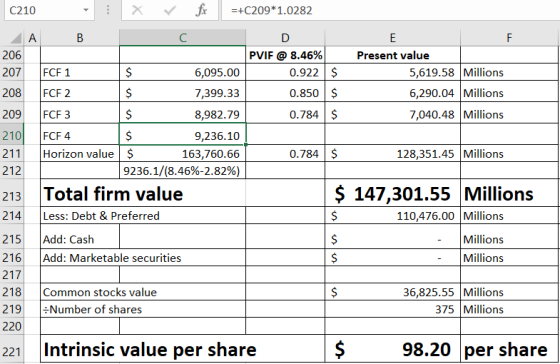
Task: Click the PVIF cell showing 0.922
Action: (x=285, y=73)
